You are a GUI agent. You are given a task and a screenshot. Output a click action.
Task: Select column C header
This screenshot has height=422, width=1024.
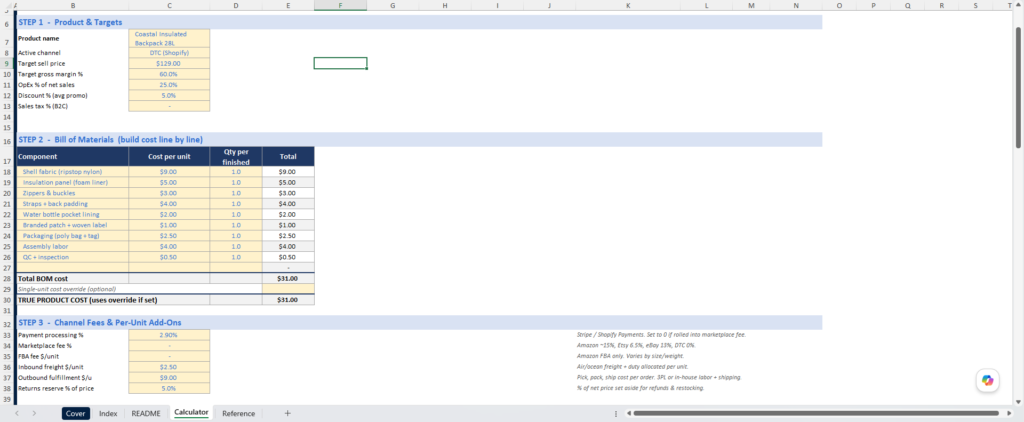169,5
